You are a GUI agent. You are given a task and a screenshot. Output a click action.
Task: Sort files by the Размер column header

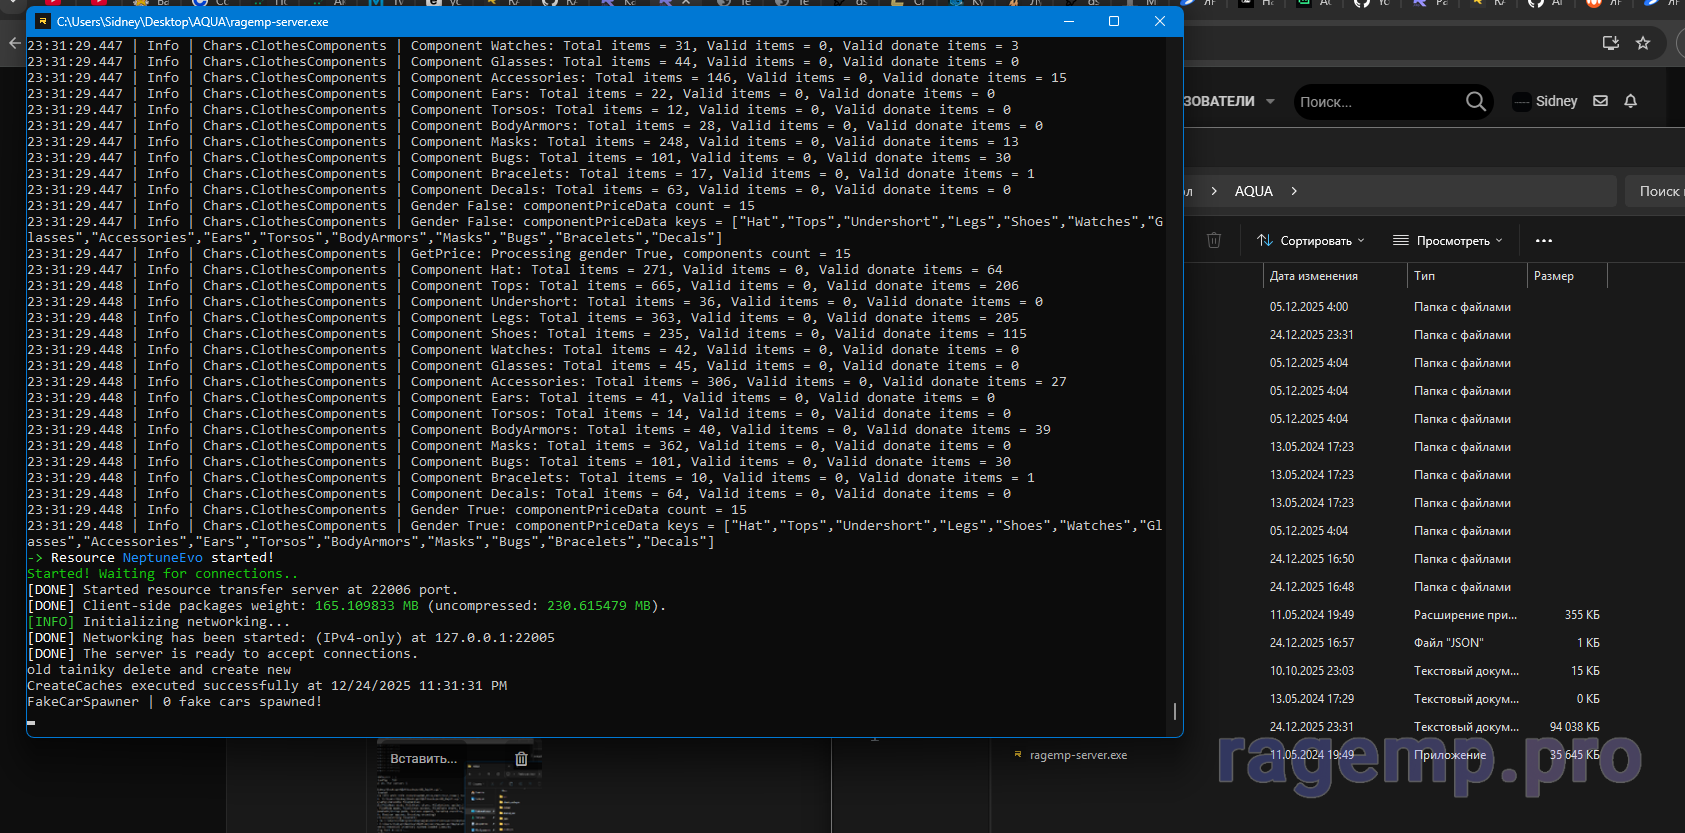(x=1553, y=276)
